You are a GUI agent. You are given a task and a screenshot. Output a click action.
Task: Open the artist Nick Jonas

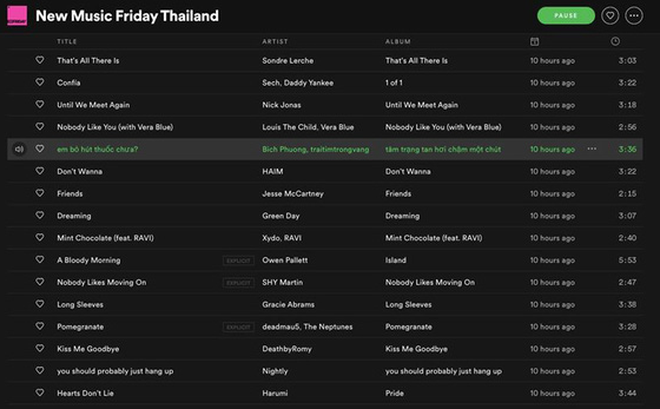click(x=282, y=105)
